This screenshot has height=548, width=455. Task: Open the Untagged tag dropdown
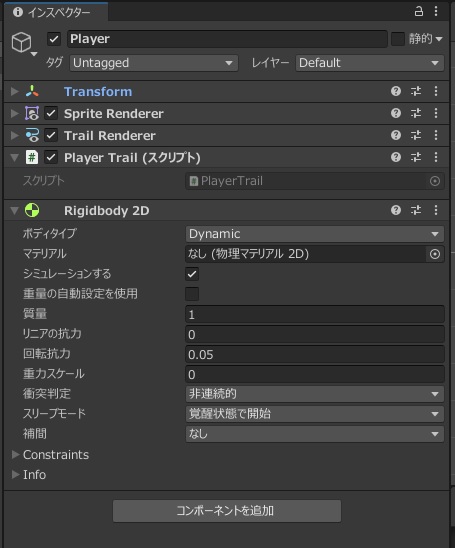coord(154,63)
